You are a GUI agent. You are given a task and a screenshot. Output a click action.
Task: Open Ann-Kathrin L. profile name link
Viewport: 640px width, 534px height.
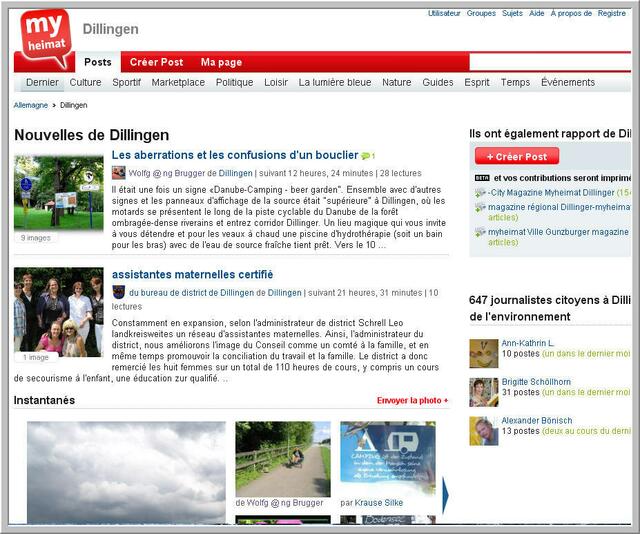pyautogui.click(x=527, y=343)
